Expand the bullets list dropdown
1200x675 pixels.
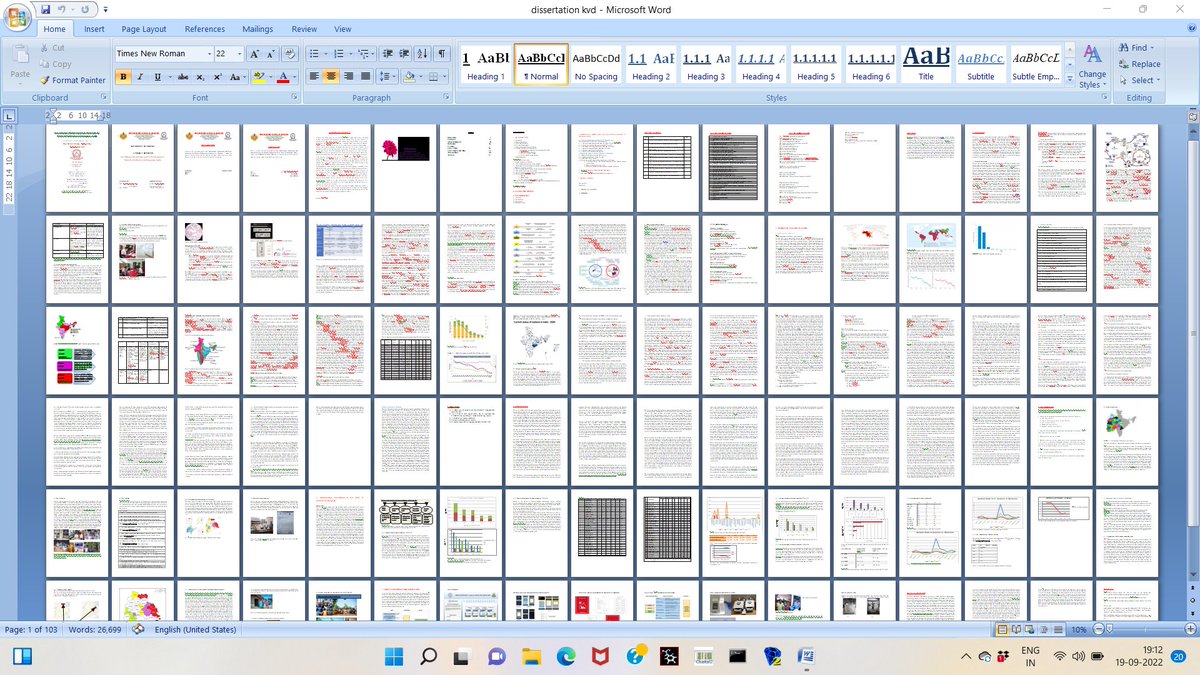(x=325, y=53)
